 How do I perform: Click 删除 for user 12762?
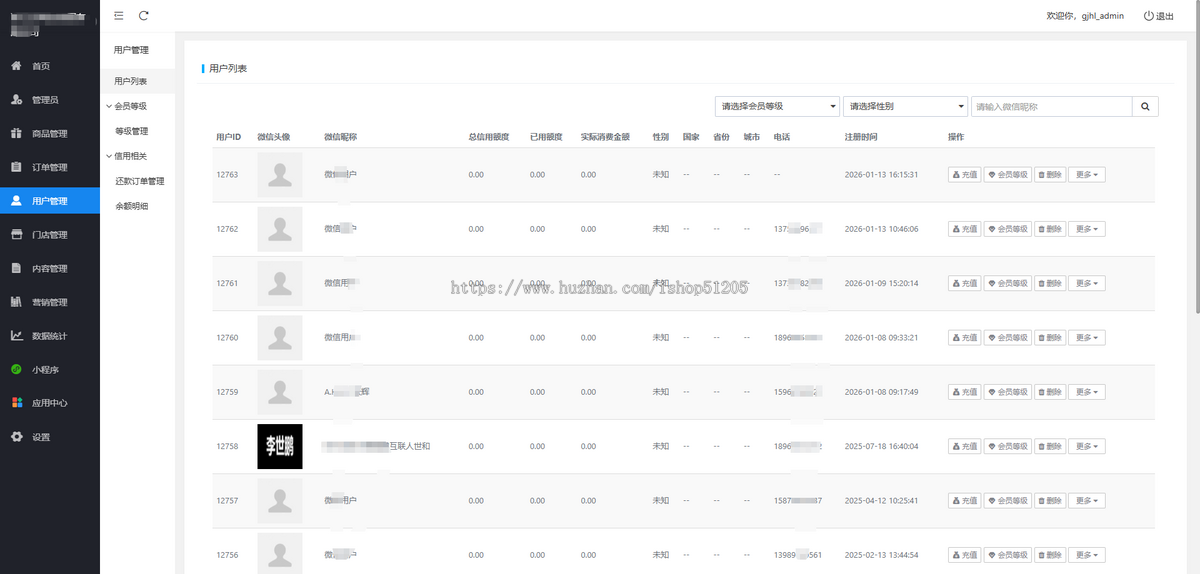1050,229
